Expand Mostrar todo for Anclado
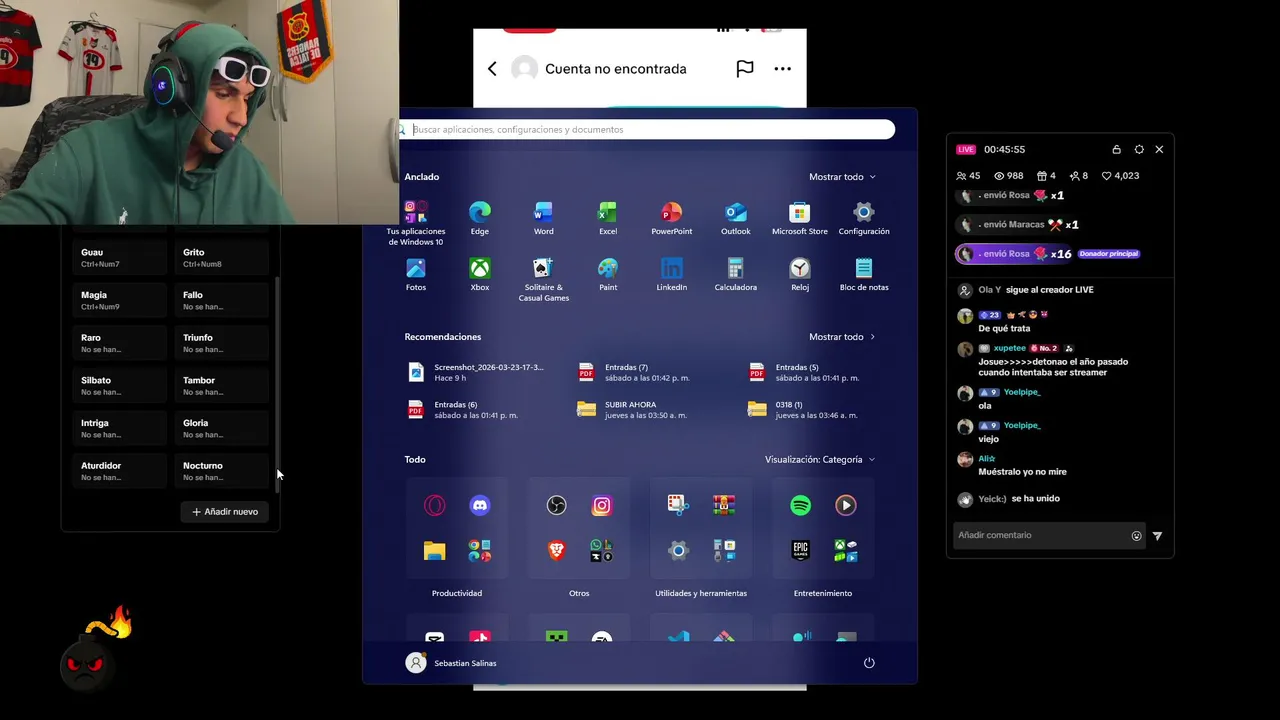Viewport: 1280px width, 720px height. (842, 177)
